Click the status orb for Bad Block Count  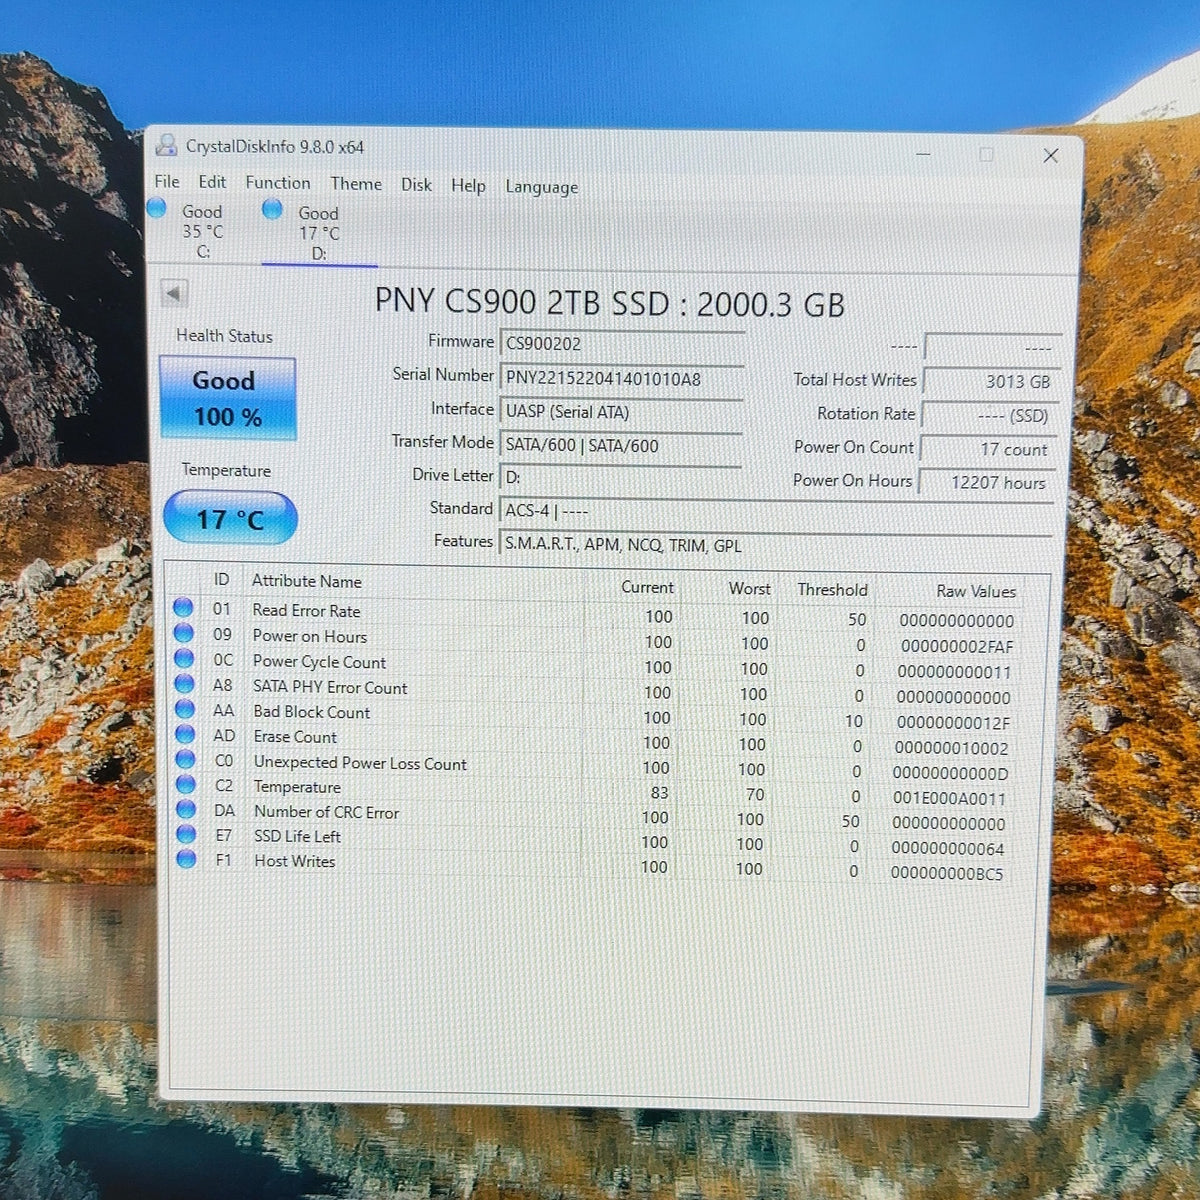[x=184, y=709]
